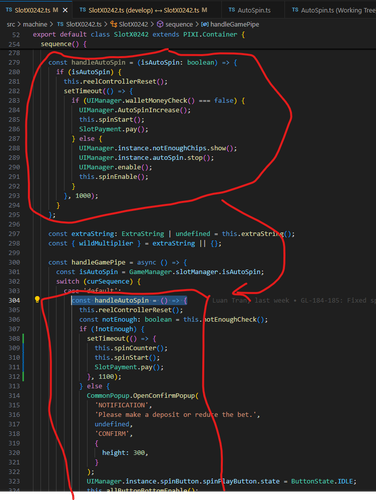Open the AutoSpin.ts tab
The width and height of the screenshot is (376, 500).
pyautogui.click(x=254, y=10)
